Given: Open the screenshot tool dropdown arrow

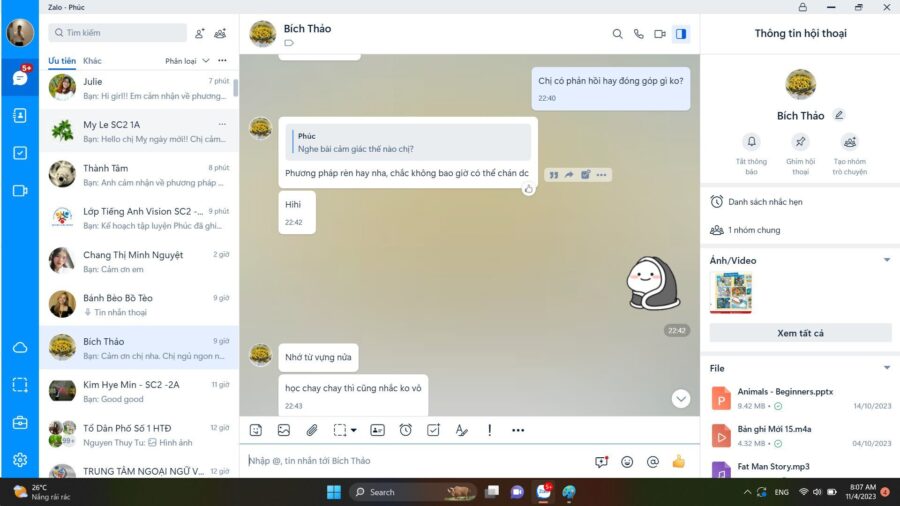Looking at the screenshot, I should coord(354,430).
